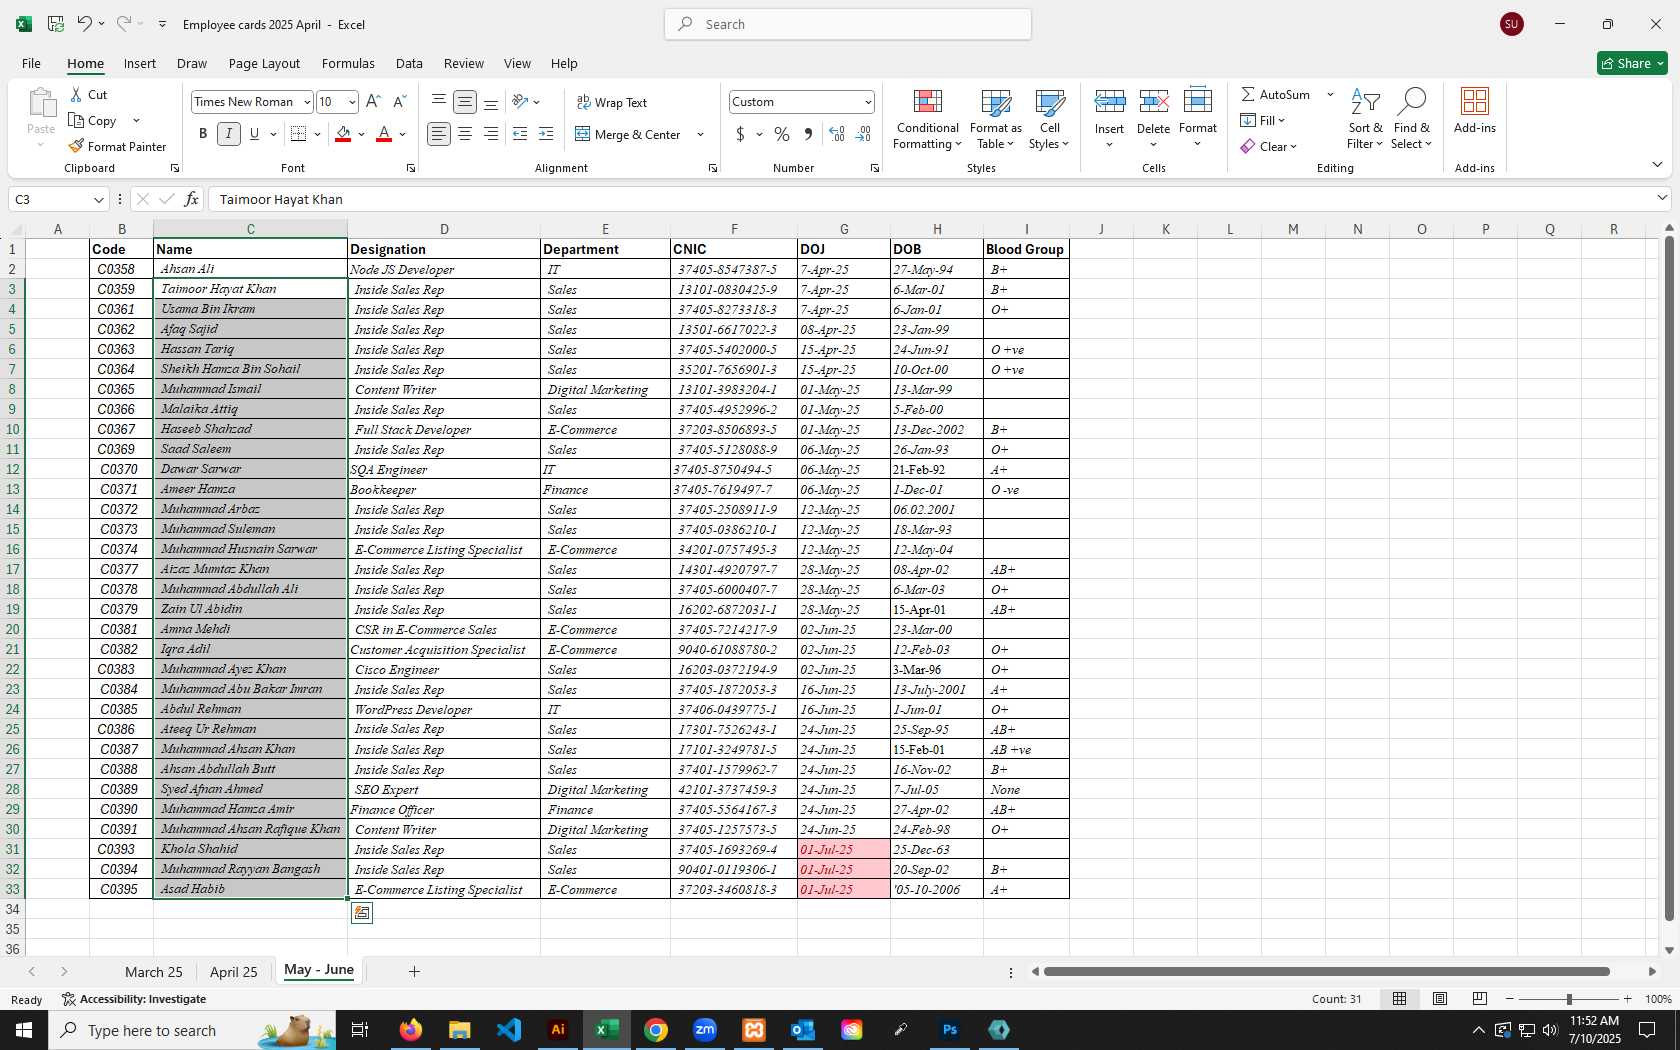Click the Undo arrow icon
This screenshot has width=1680, height=1050.
84,24
